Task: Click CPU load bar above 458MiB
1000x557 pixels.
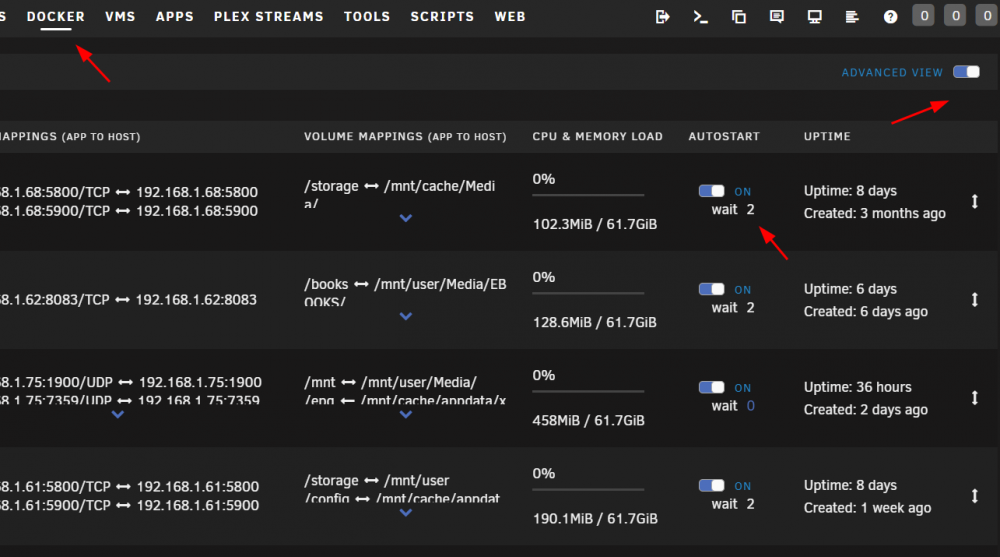Action: [x=588, y=392]
